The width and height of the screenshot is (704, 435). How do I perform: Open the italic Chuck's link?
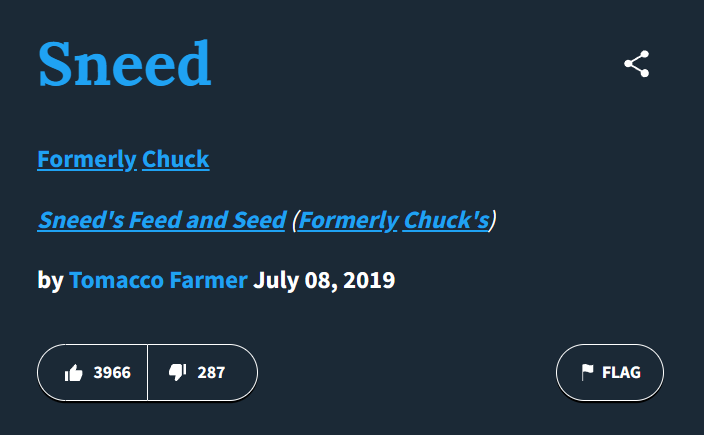click(x=446, y=220)
